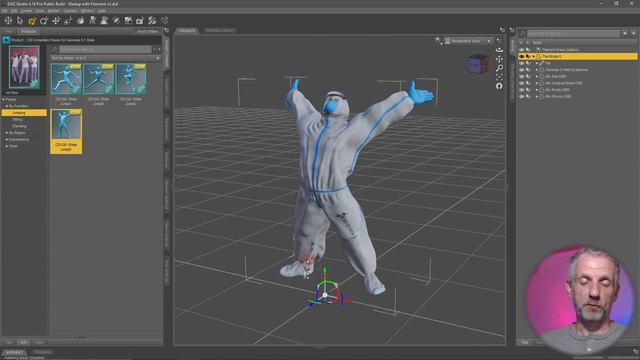Select the highlighted Jumping pose category

tap(24, 113)
